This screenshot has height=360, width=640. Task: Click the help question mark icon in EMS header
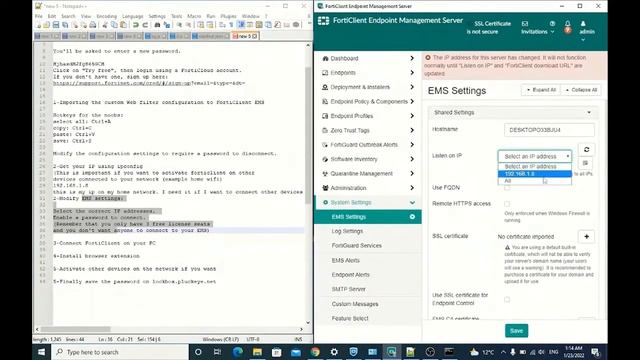[552, 24]
